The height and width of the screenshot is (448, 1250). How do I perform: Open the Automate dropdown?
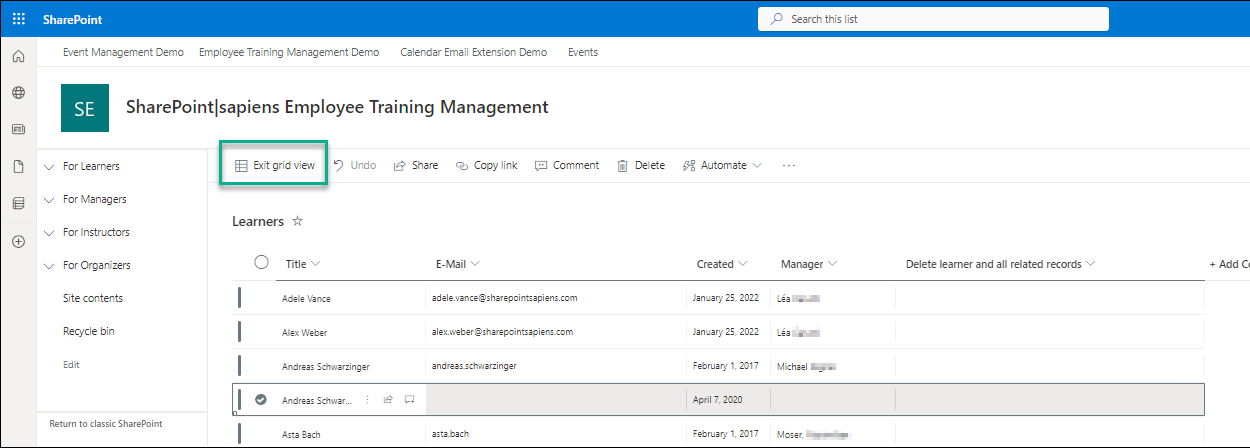722,165
